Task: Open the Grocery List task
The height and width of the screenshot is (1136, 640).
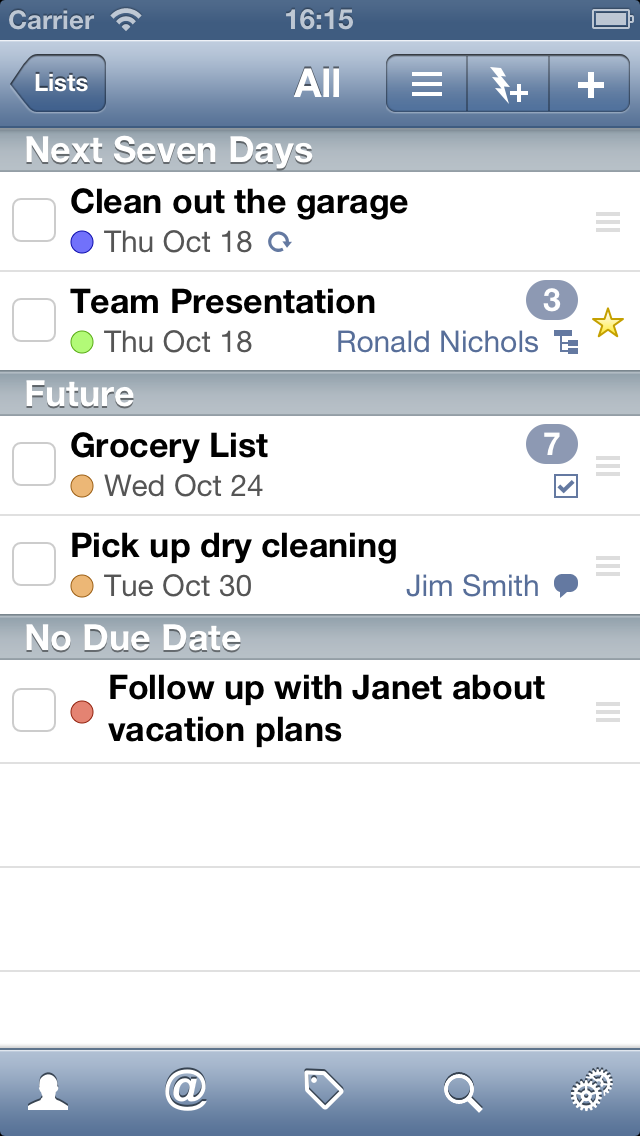Action: (170, 446)
